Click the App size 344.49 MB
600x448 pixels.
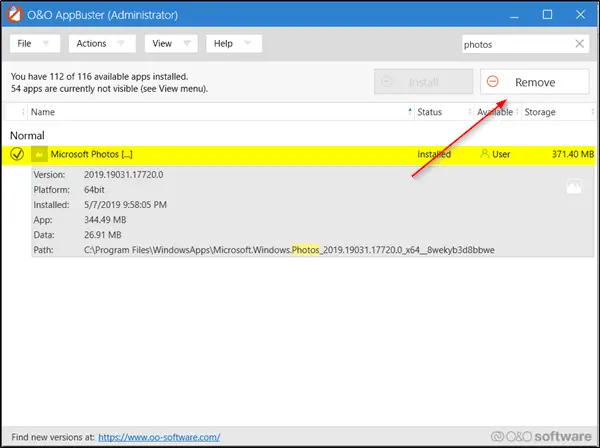[105, 220]
